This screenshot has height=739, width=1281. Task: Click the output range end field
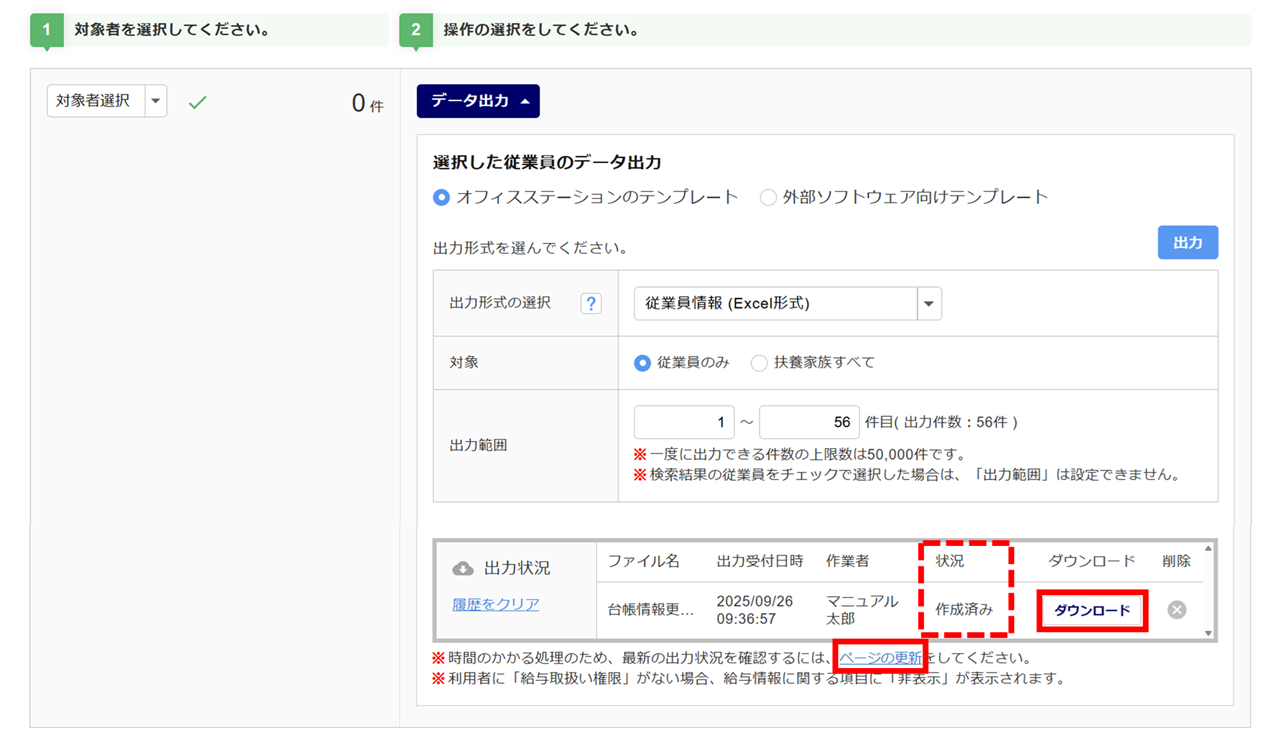tap(808, 422)
